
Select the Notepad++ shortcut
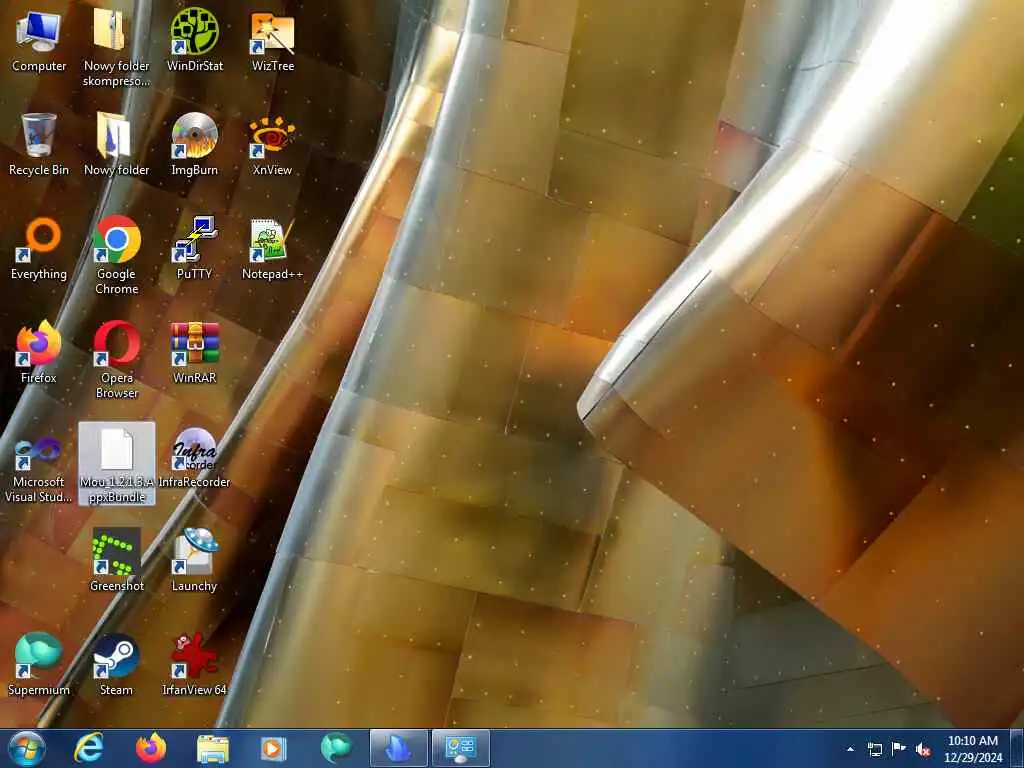pos(272,249)
